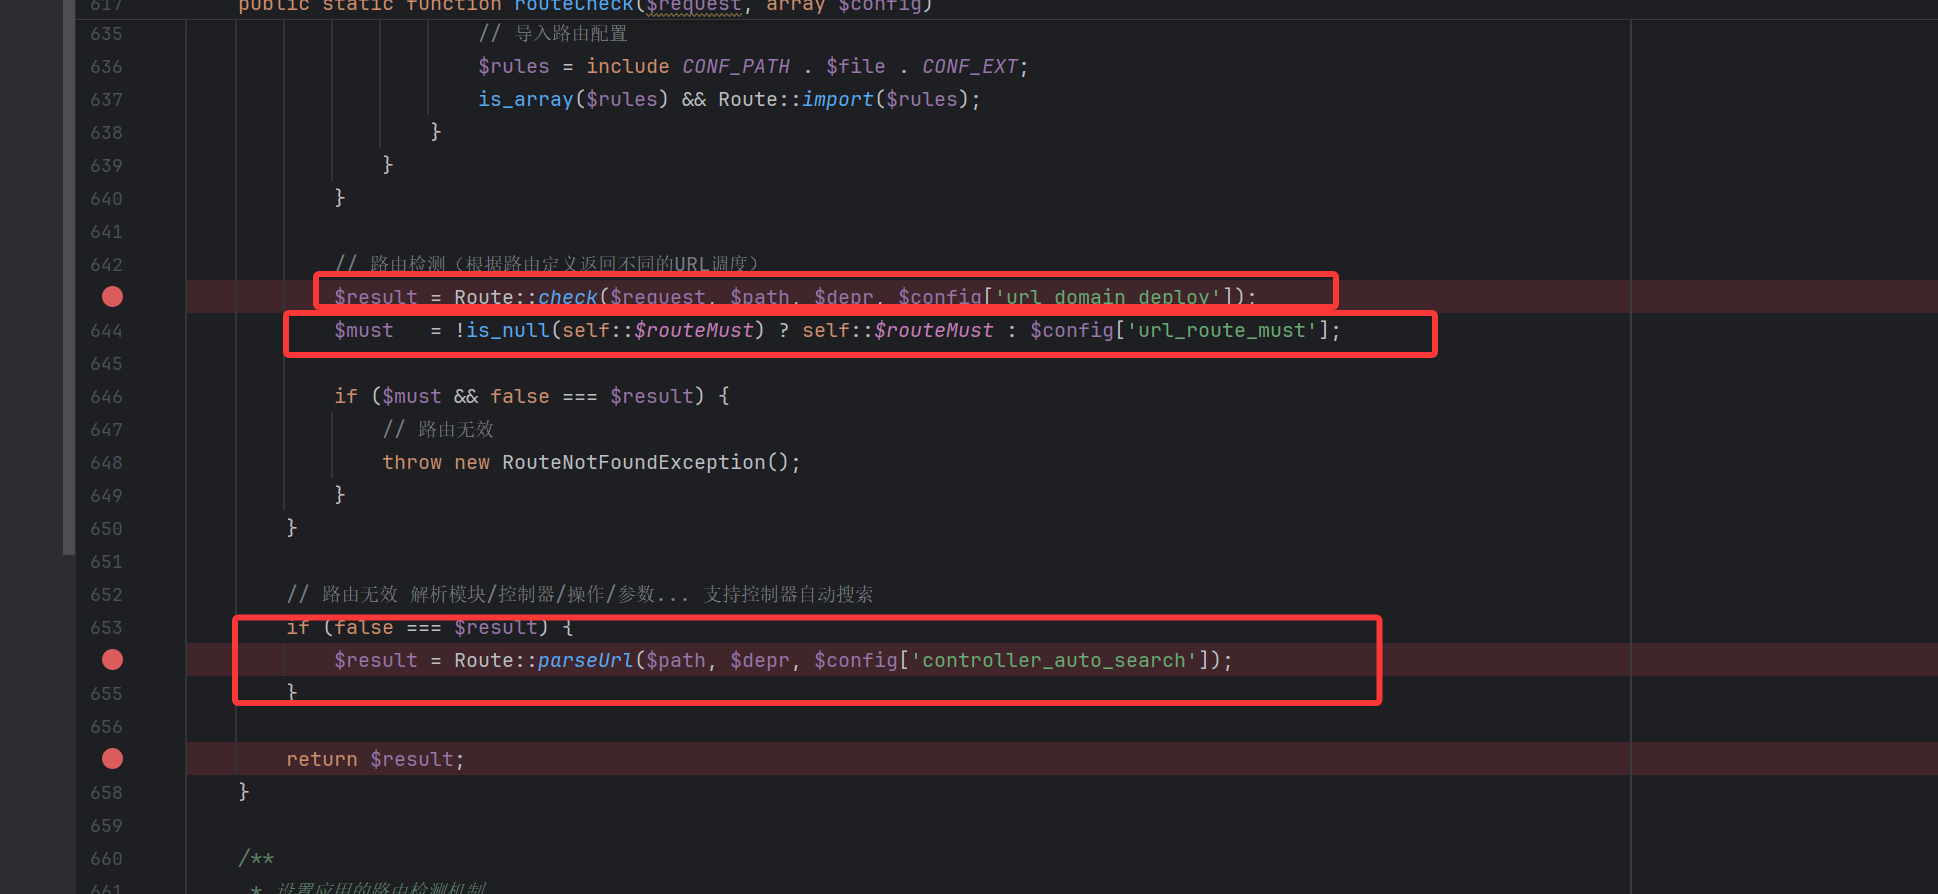Click the throw keyword on line 648
The width and height of the screenshot is (1938, 894).
(412, 463)
